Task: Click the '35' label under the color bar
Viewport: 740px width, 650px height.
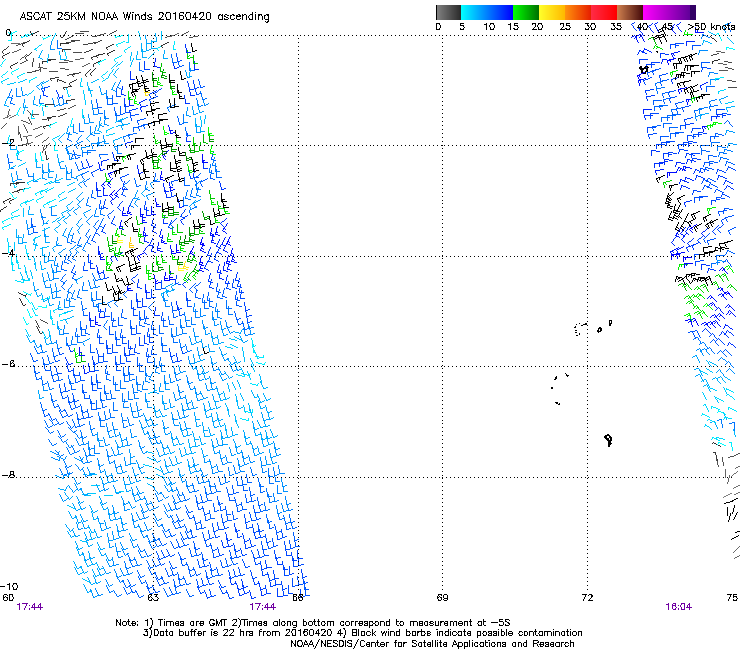Action: coord(616,27)
